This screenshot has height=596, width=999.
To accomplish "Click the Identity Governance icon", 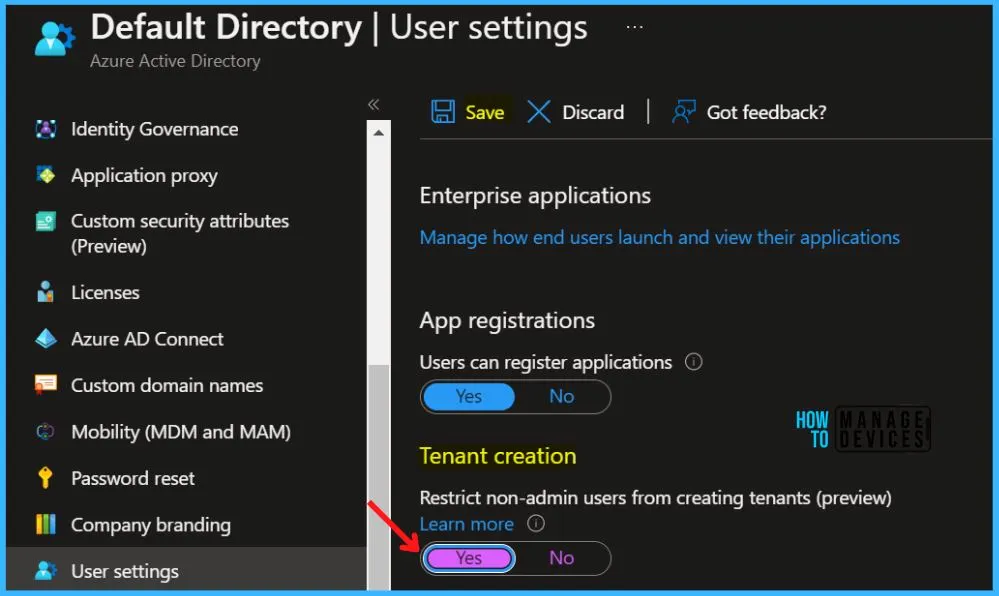I will click(46, 129).
